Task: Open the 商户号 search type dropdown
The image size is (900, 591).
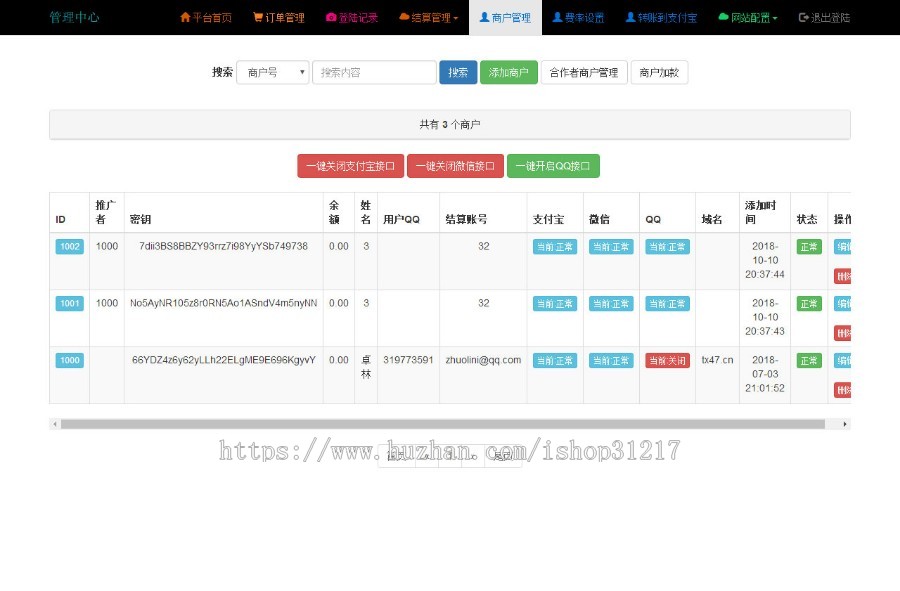Action: pos(273,72)
